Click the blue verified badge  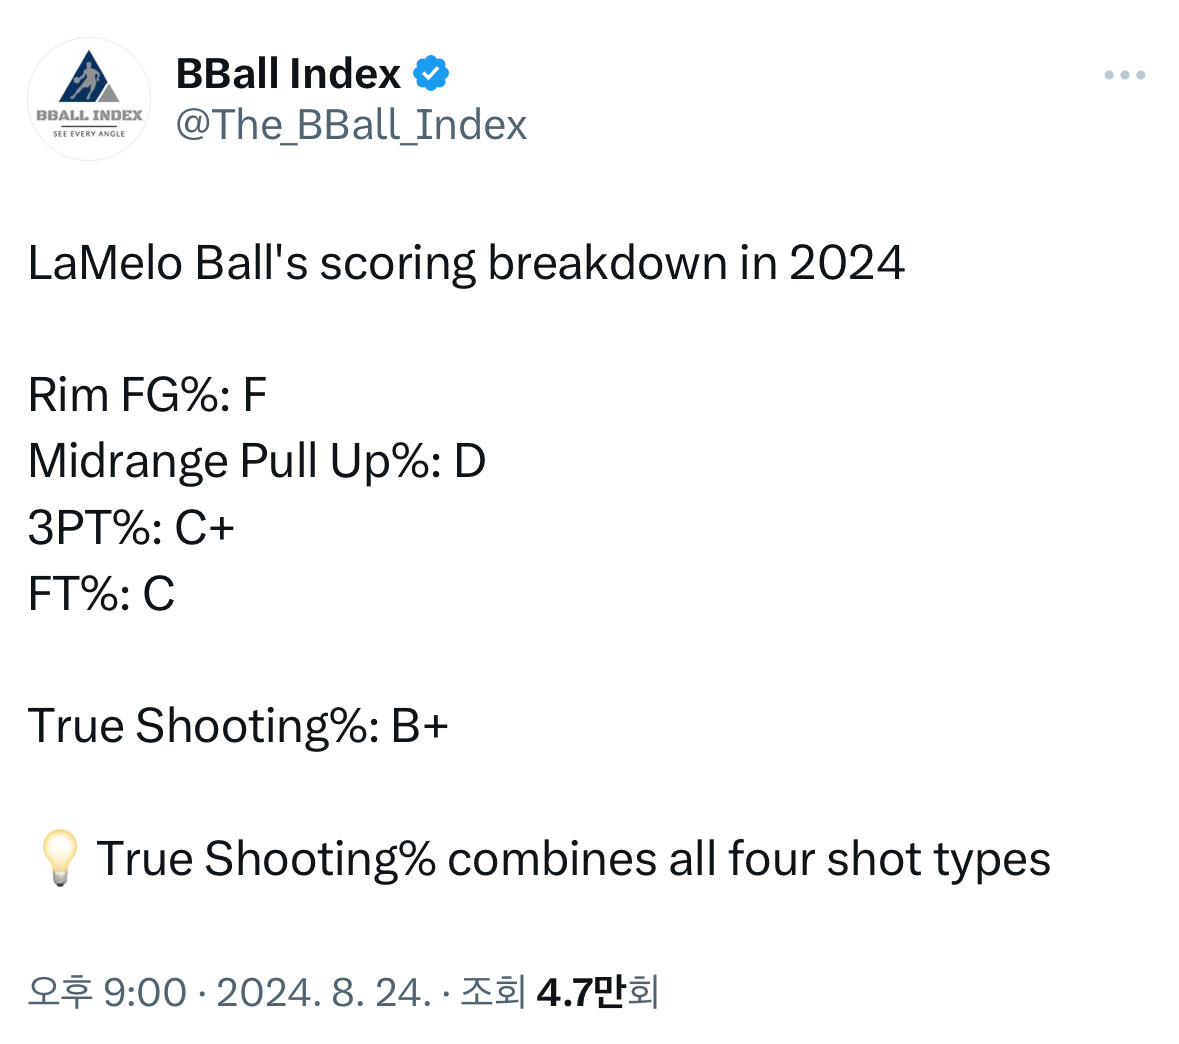coord(431,74)
